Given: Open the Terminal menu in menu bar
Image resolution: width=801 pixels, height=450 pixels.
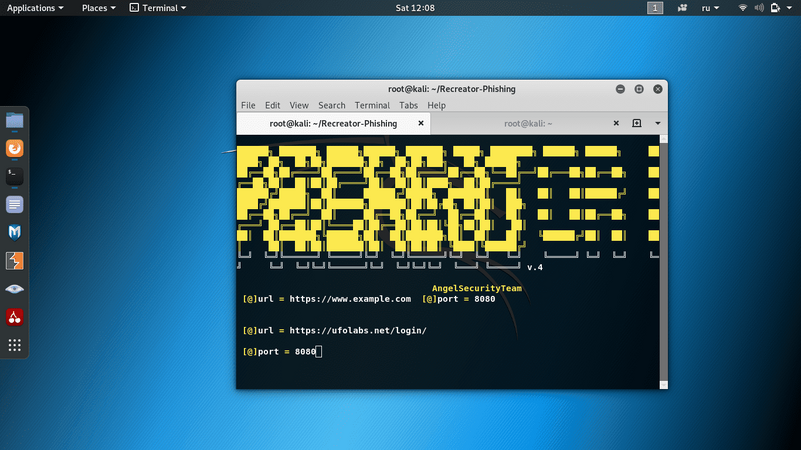Looking at the screenshot, I should (x=372, y=105).
